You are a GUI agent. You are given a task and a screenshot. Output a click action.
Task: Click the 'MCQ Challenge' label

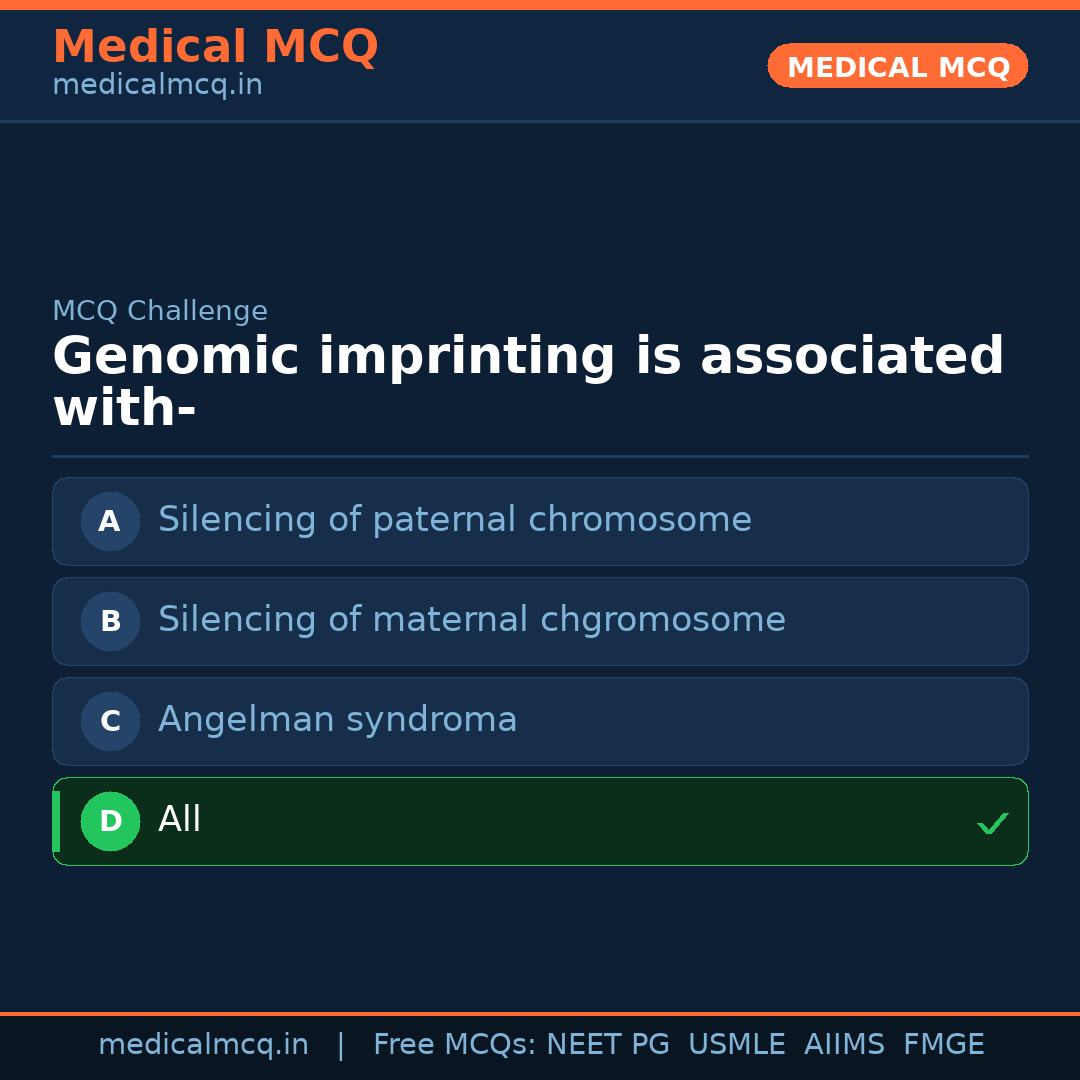click(160, 311)
